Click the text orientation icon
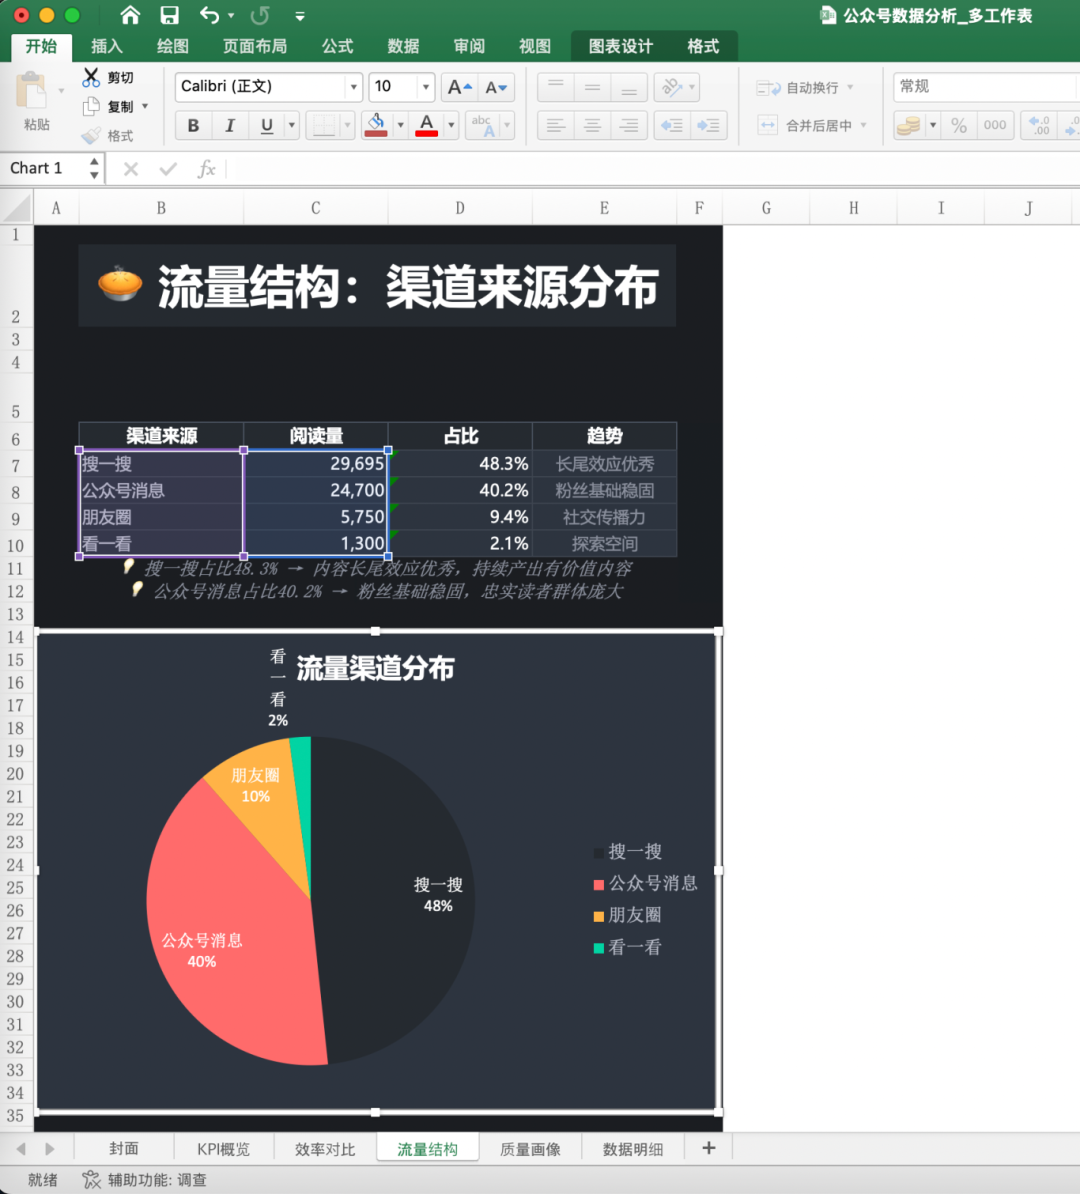 point(672,88)
